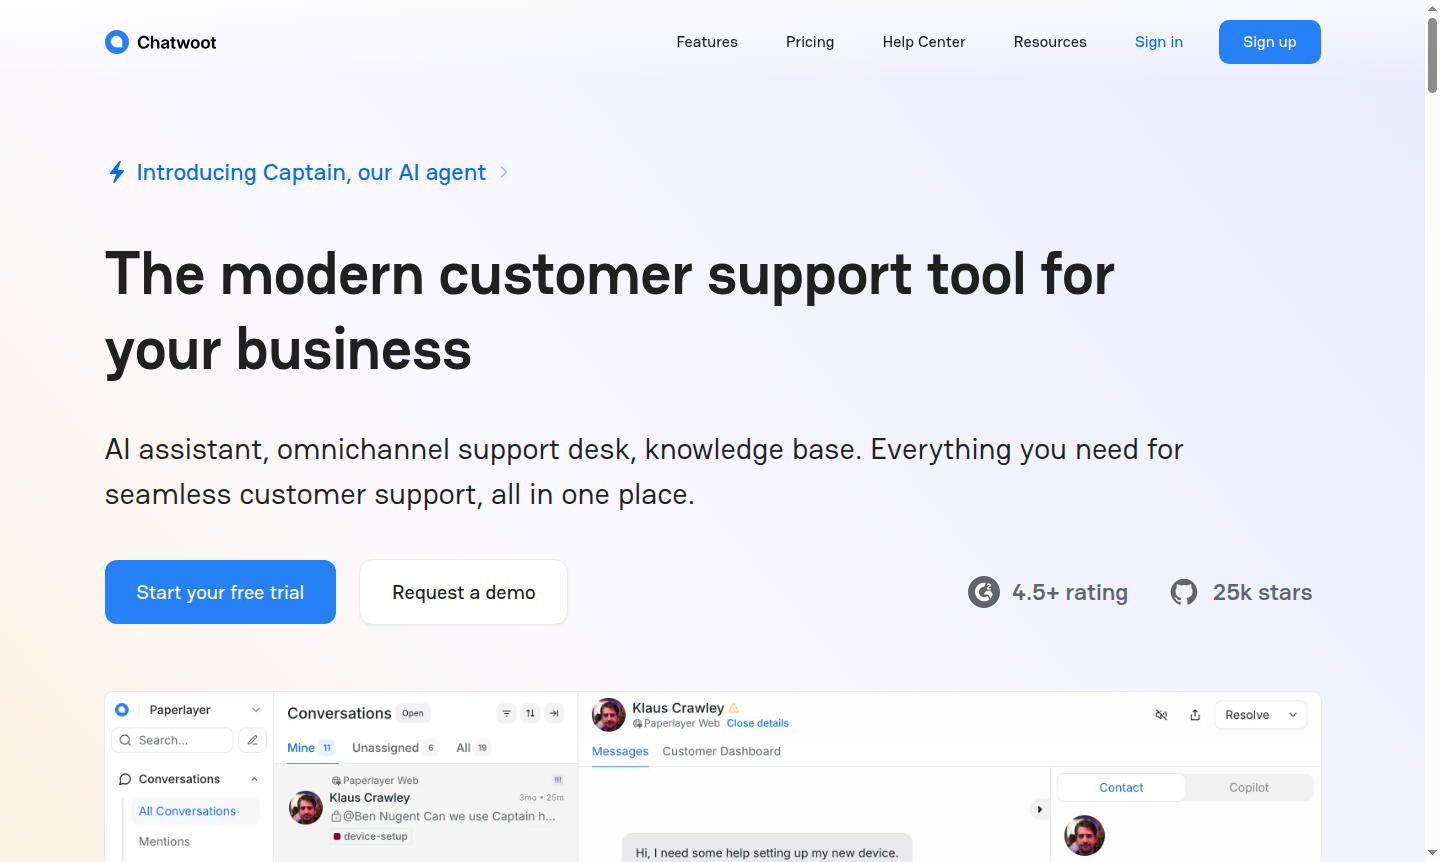1440x862 pixels.
Task: Click the compose new conversation pencil icon
Action: click(253, 740)
